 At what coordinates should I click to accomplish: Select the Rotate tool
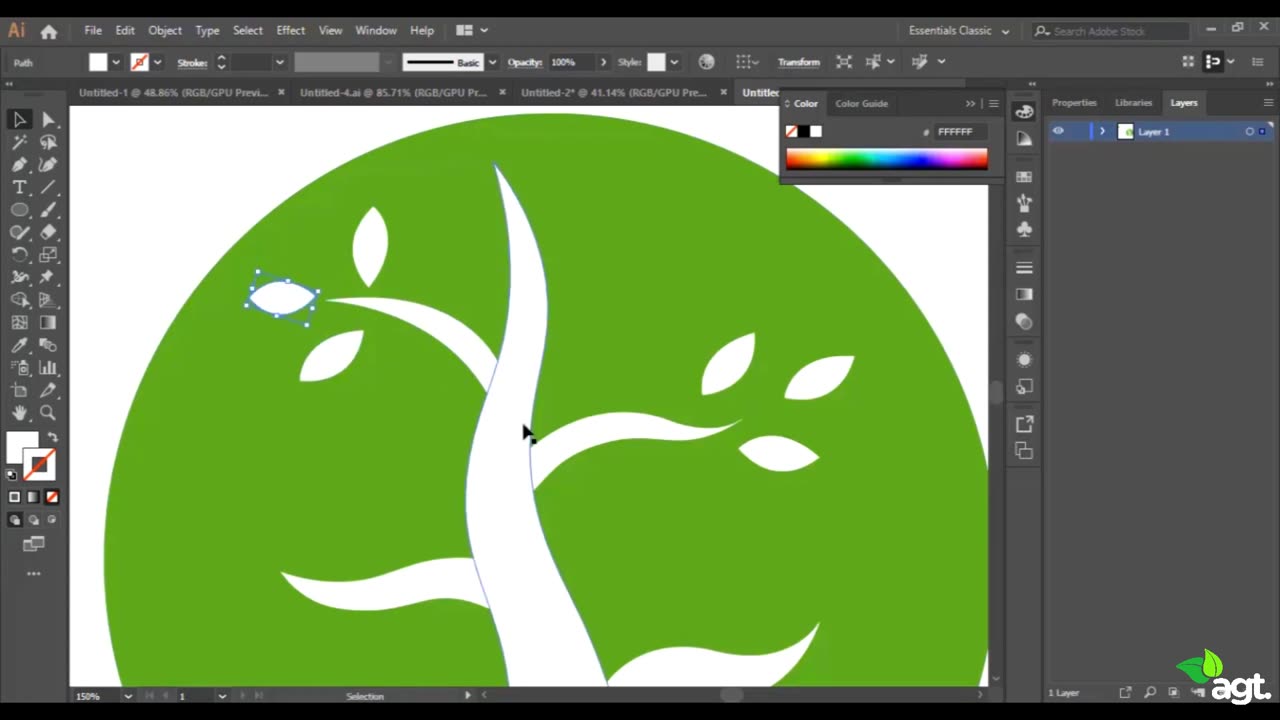pyautogui.click(x=19, y=255)
